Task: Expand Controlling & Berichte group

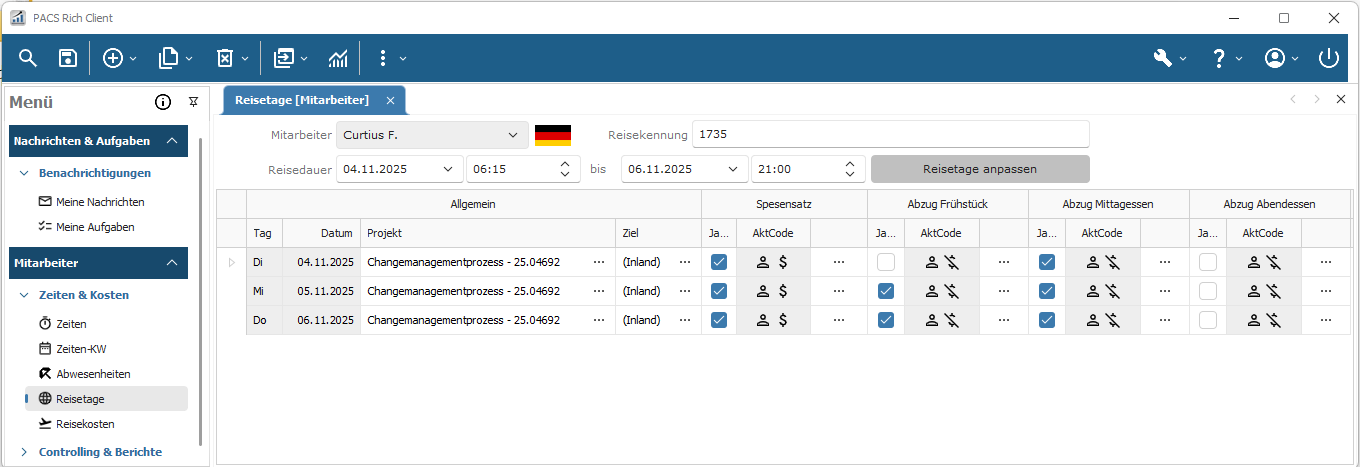Action: [x=24, y=452]
